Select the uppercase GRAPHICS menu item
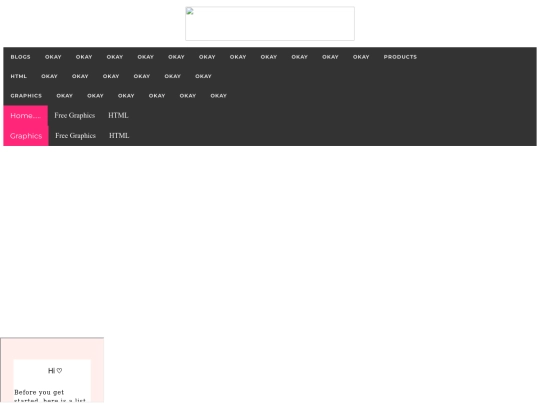Image resolution: width=540 pixels, height=405 pixels. point(26,95)
